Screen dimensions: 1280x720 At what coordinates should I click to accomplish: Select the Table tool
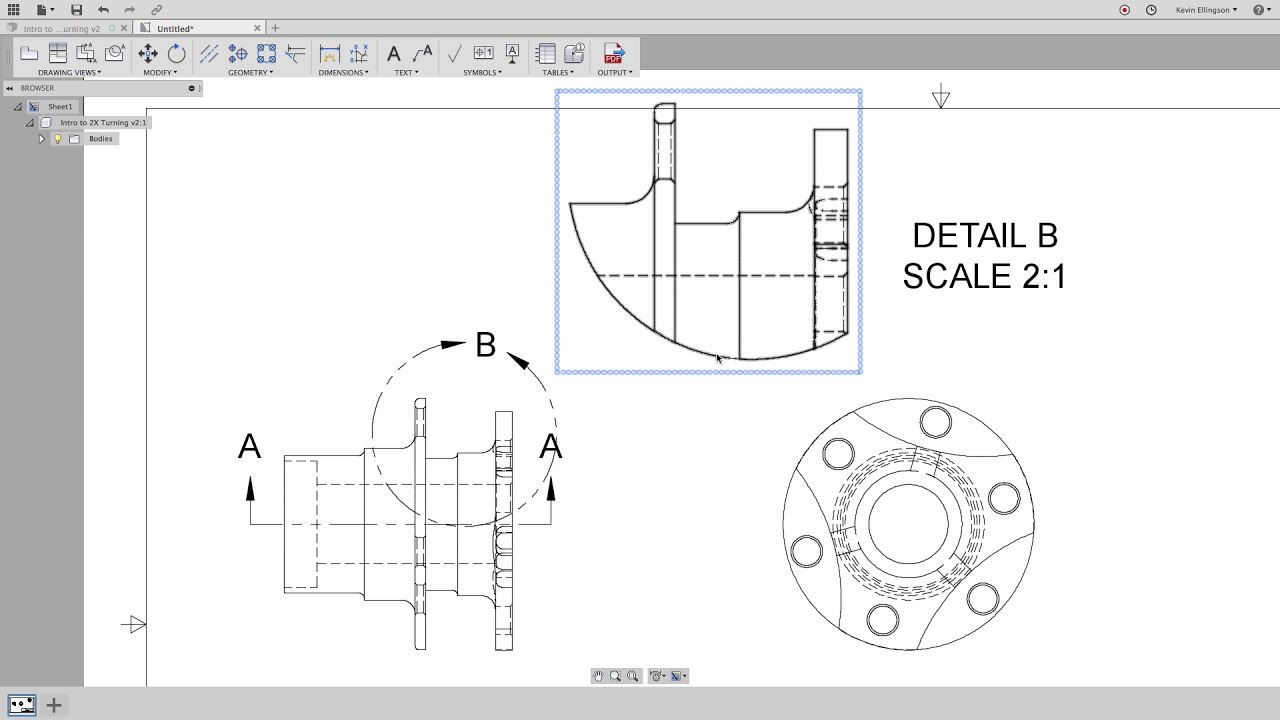pos(546,54)
